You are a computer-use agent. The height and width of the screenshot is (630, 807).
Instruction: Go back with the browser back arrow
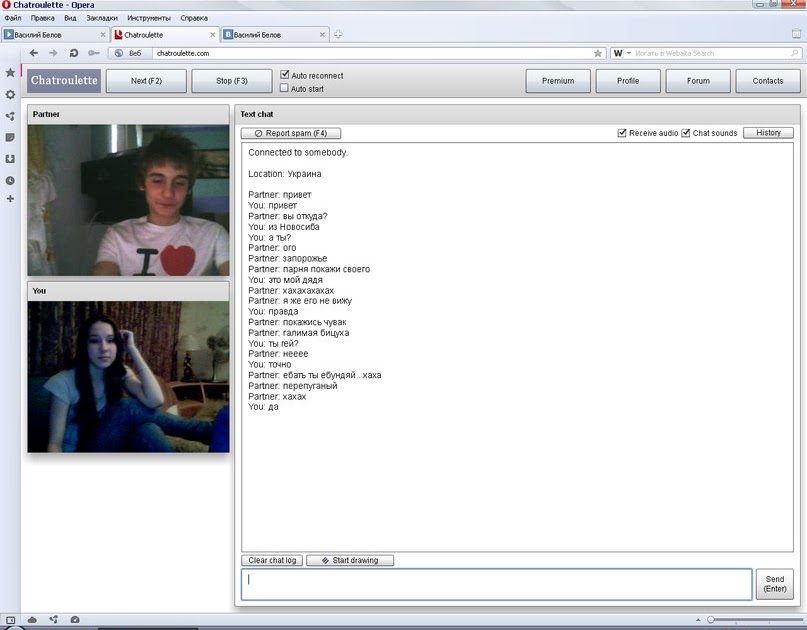(x=33, y=53)
